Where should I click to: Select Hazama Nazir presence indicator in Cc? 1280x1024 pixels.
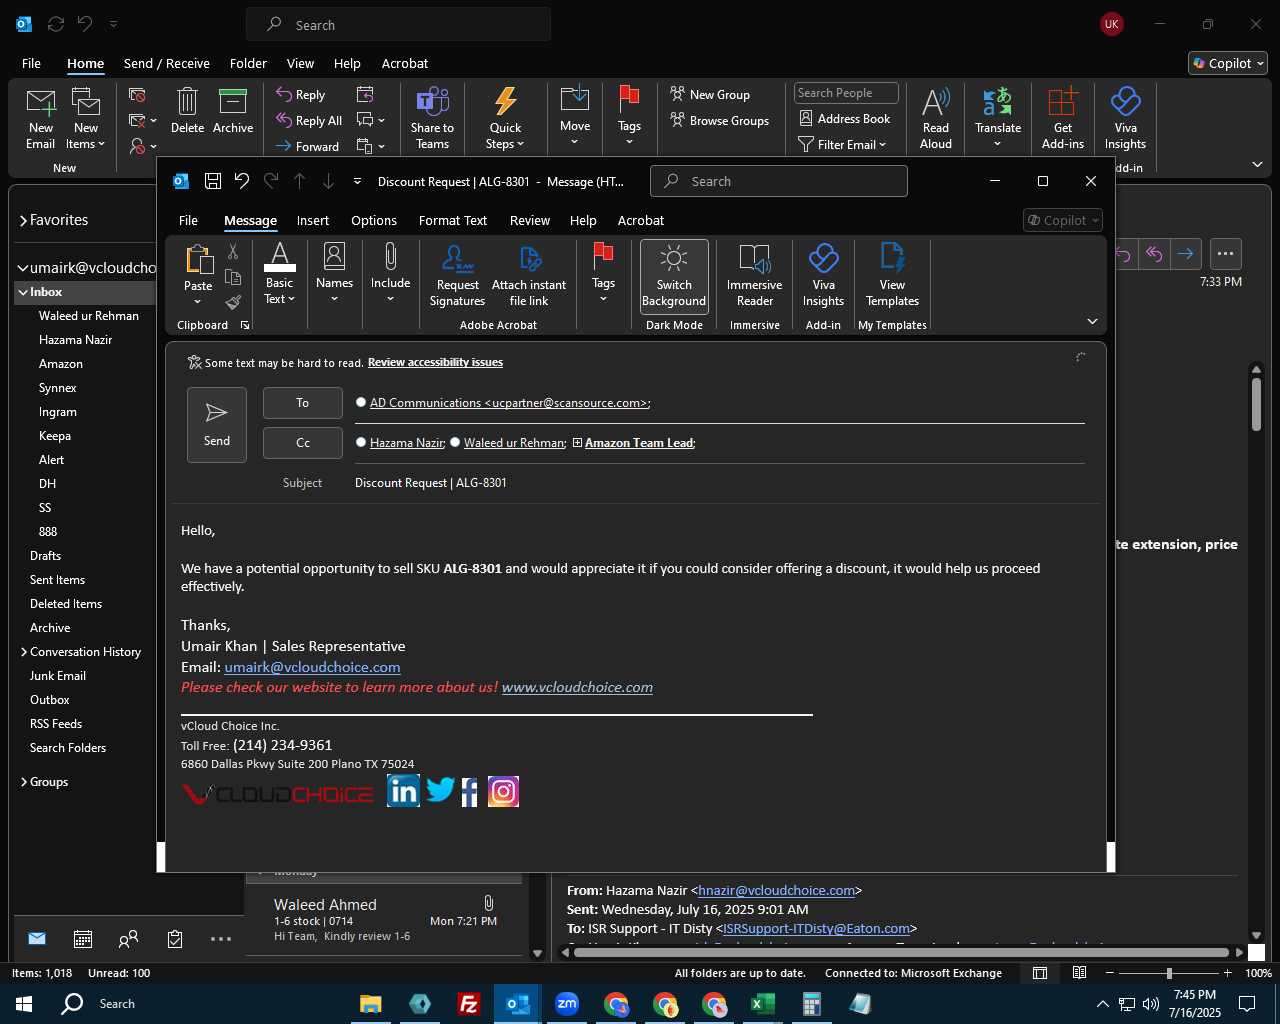(x=361, y=442)
